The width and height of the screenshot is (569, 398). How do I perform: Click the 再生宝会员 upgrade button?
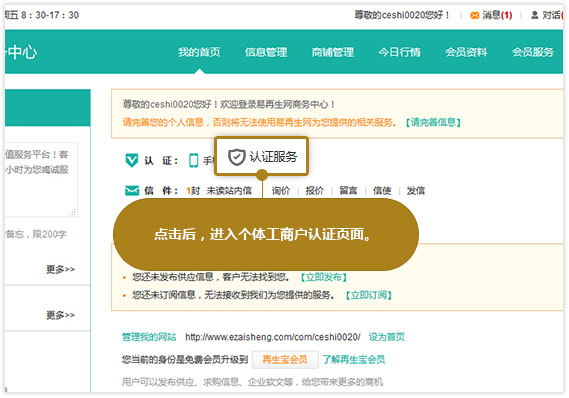pos(285,360)
